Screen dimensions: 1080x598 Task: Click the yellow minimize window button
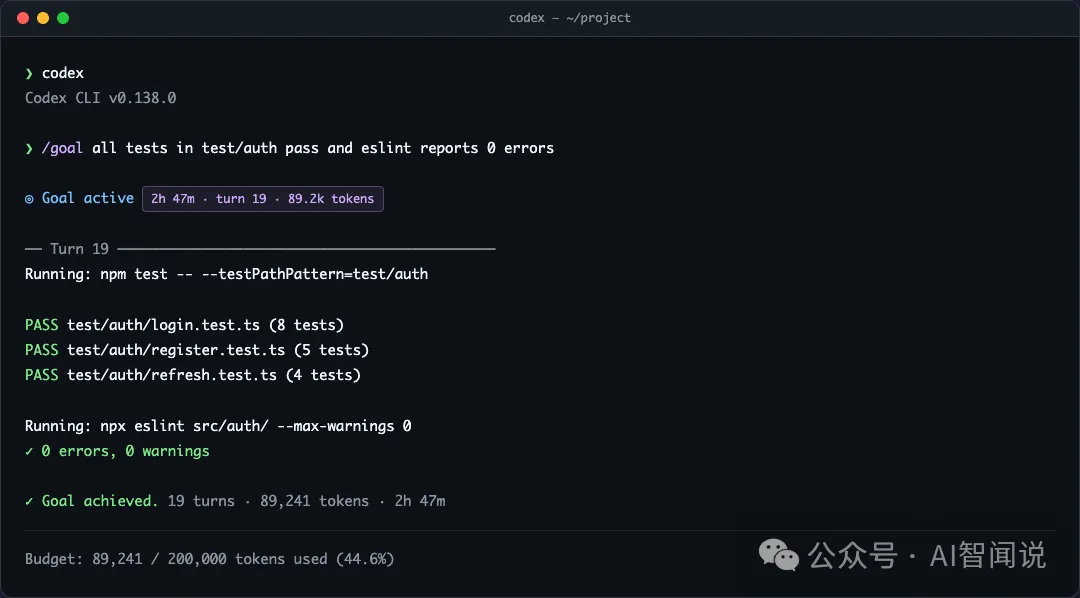pos(43,18)
